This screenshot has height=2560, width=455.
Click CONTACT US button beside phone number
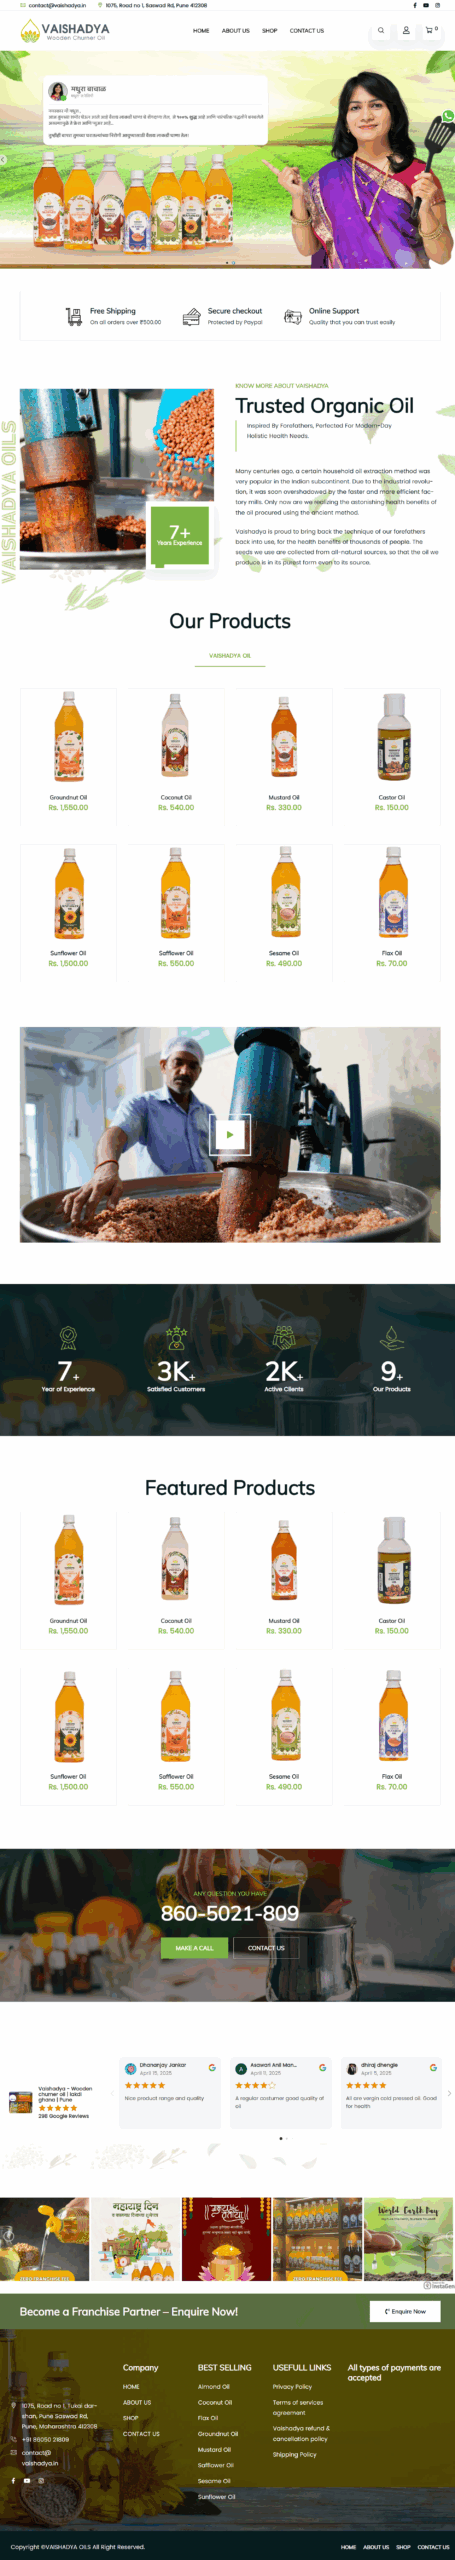click(266, 1948)
